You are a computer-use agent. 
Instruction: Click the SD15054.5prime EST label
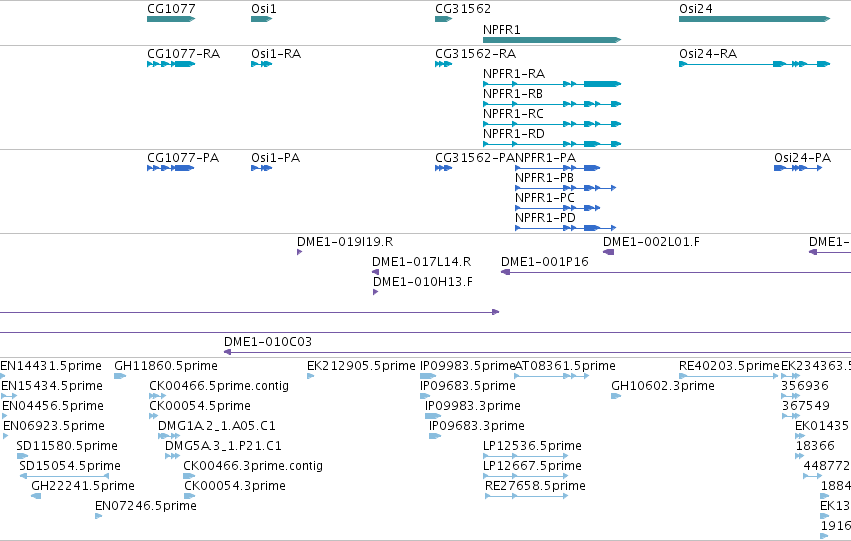(70, 467)
